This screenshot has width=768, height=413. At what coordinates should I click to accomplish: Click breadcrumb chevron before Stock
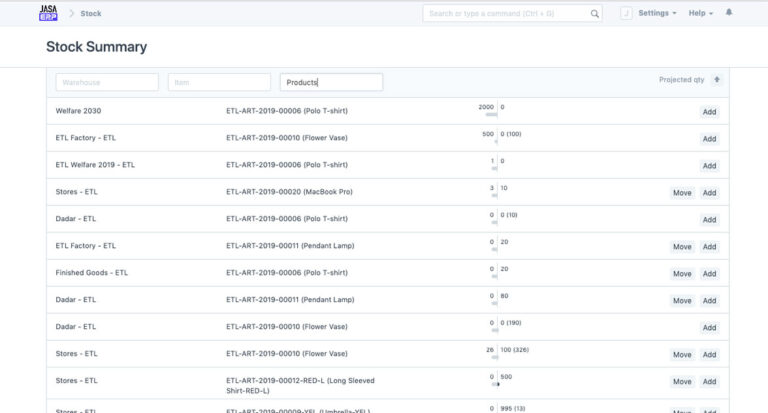72,14
